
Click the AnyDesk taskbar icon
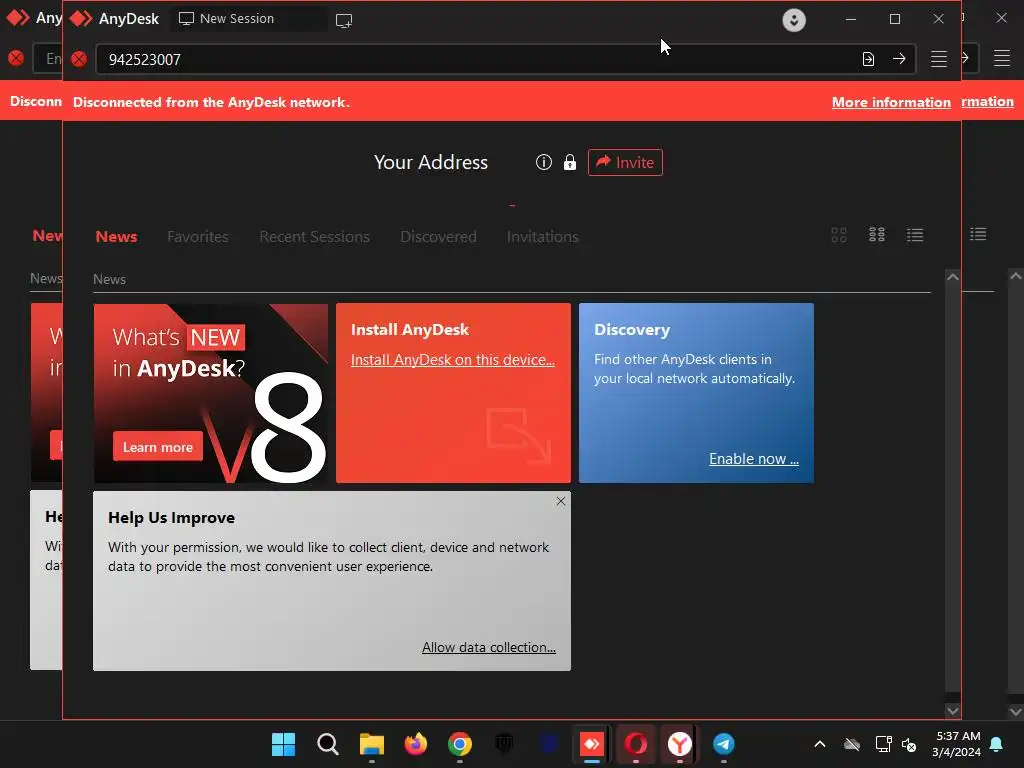click(592, 744)
